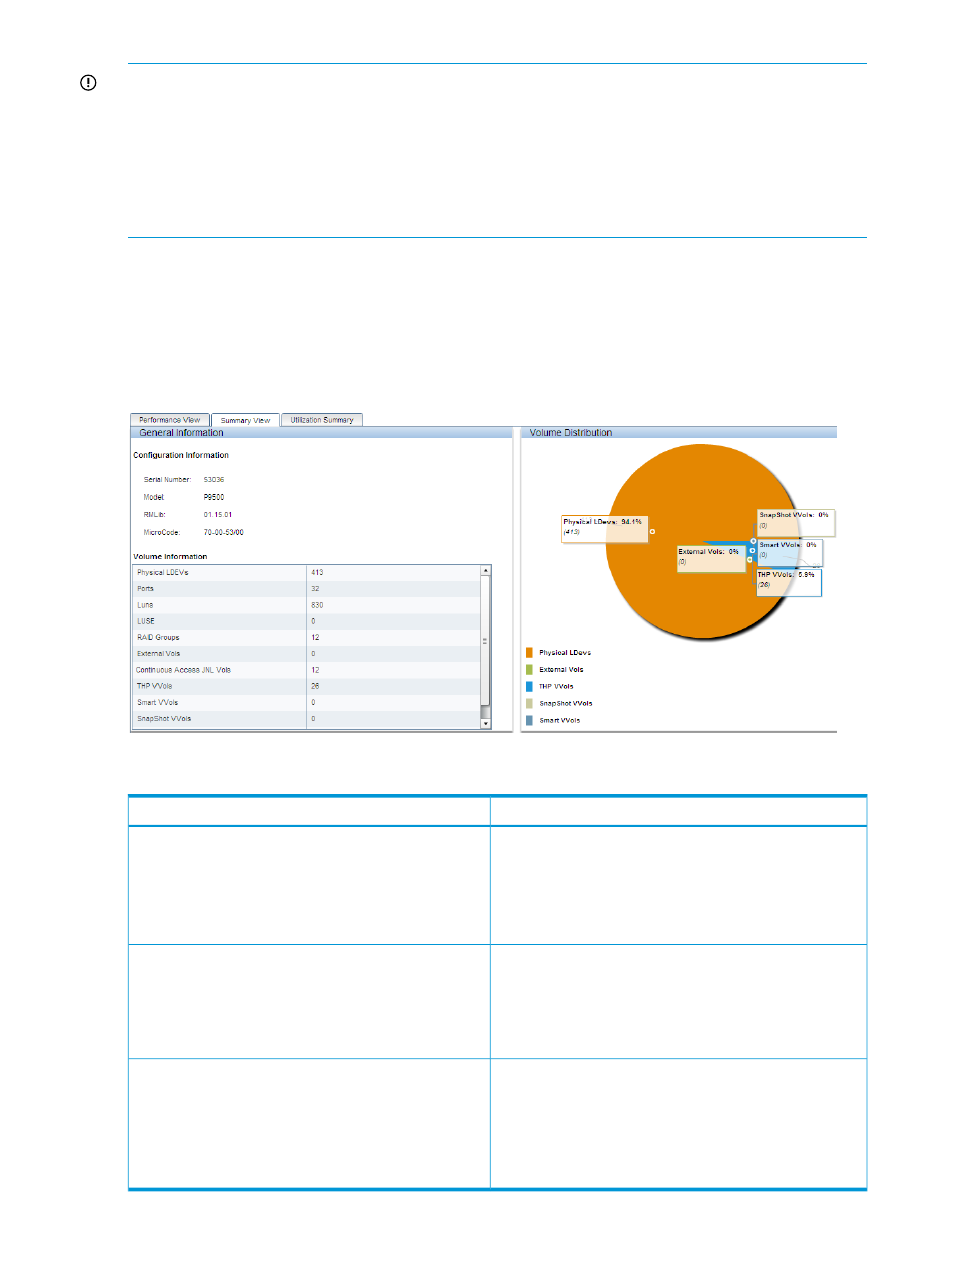Click the General Information panel header
The image size is (954, 1270).
[x=322, y=433]
